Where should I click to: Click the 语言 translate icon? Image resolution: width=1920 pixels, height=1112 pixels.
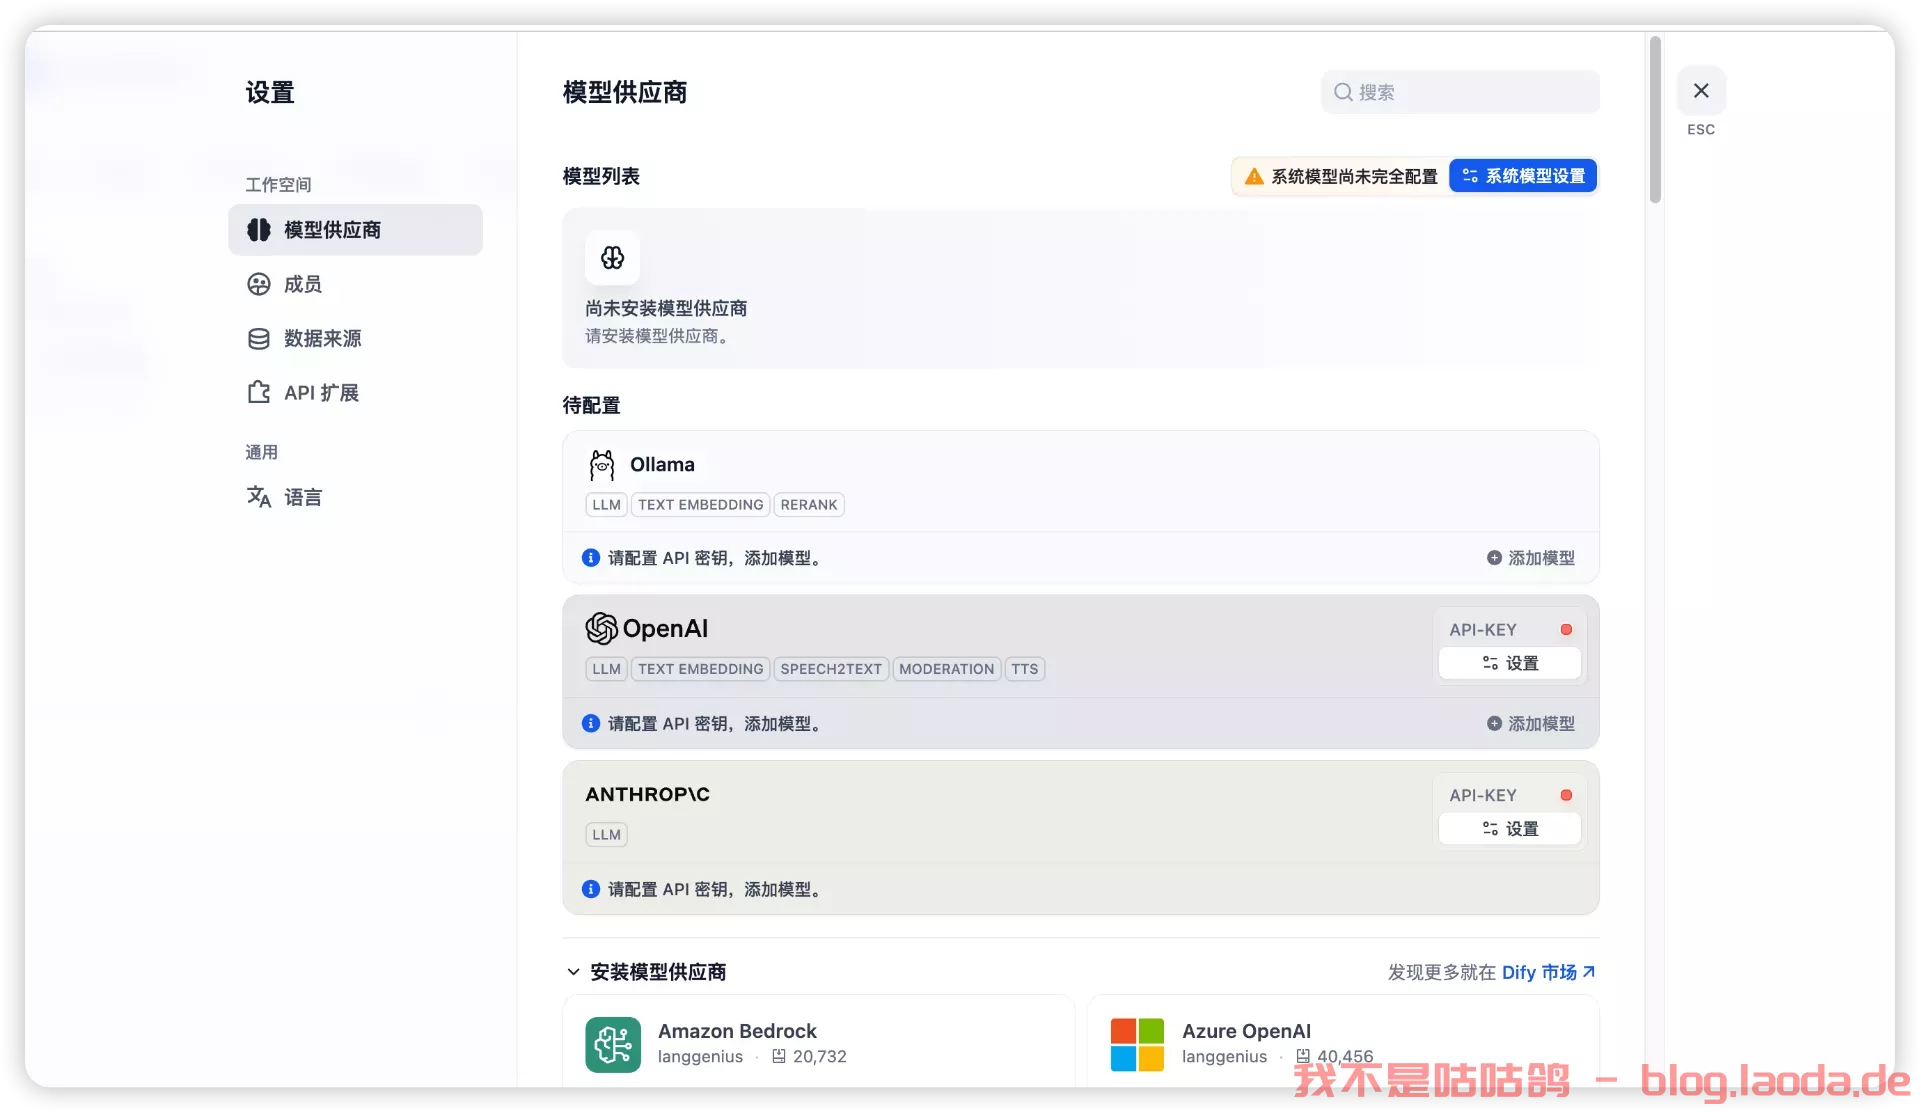(259, 497)
